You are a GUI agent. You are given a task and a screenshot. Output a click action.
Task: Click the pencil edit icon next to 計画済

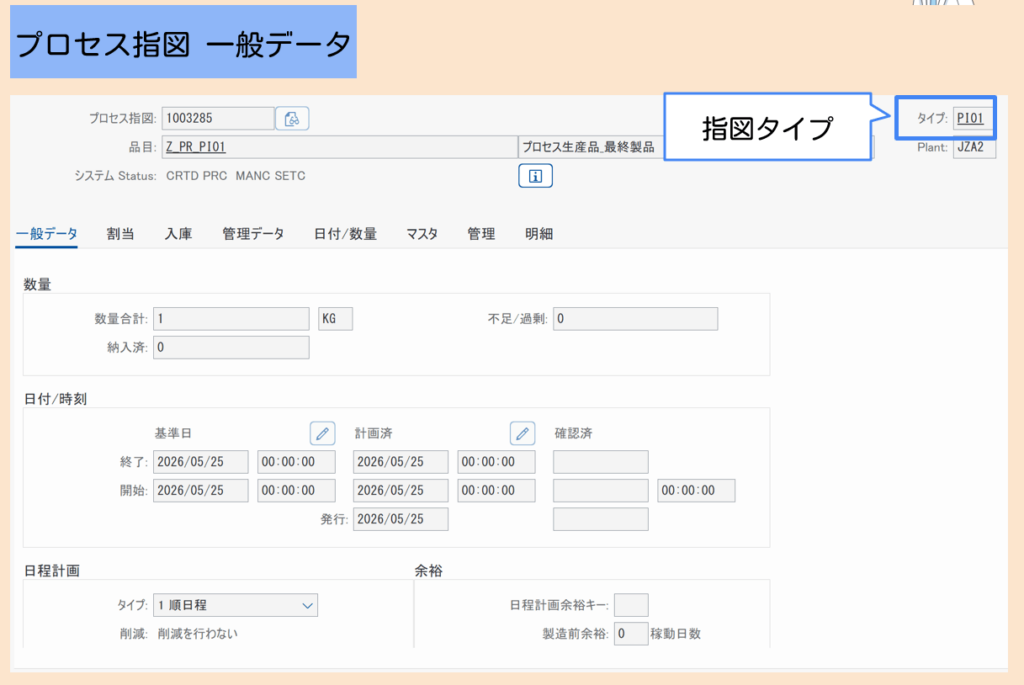pos(522,433)
